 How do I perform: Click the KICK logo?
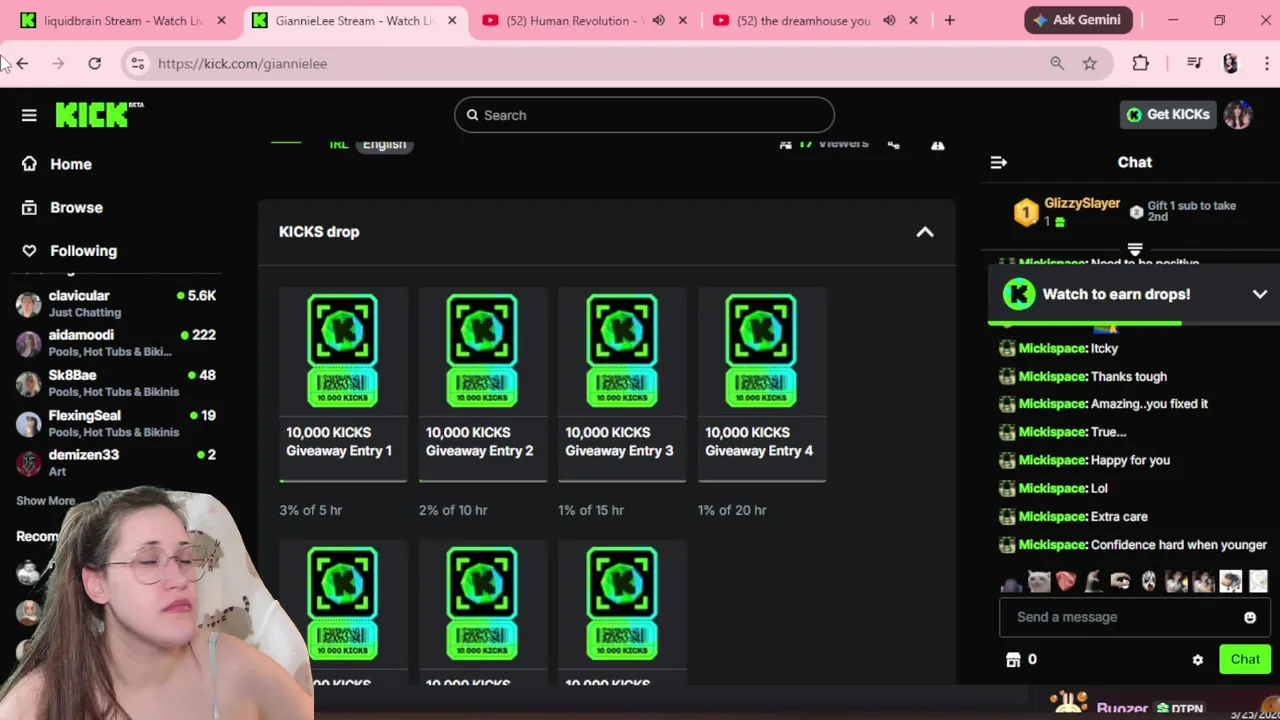point(98,114)
